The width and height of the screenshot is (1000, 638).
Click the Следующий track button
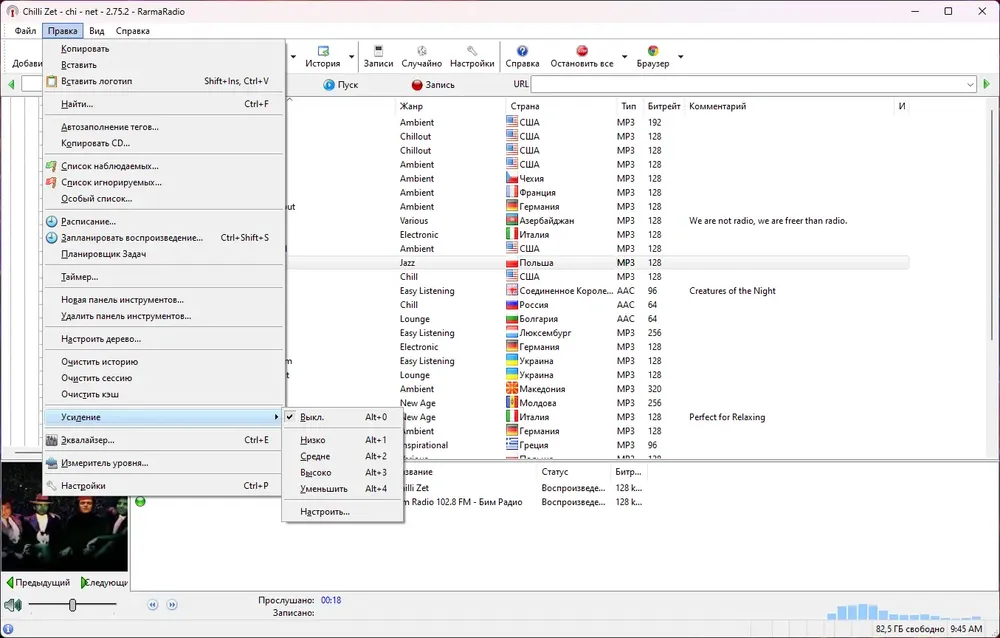pos(105,582)
